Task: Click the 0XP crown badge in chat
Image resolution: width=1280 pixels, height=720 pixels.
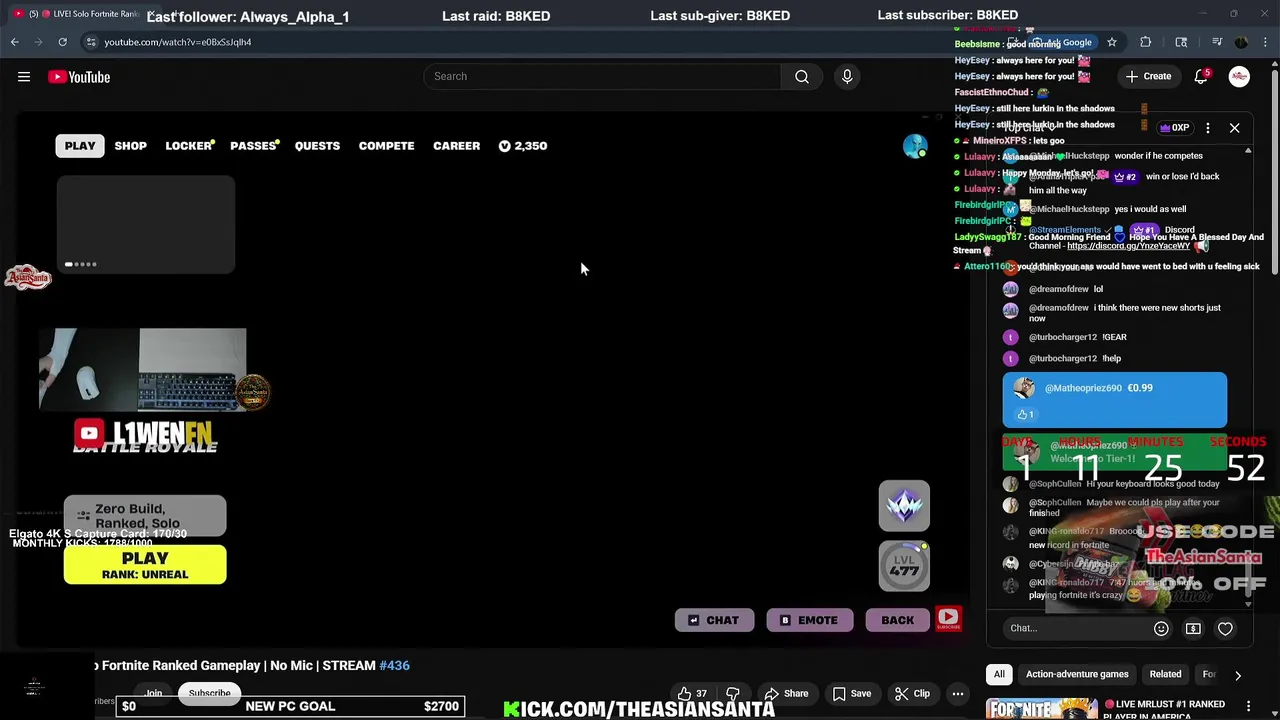Action: coord(1174,128)
